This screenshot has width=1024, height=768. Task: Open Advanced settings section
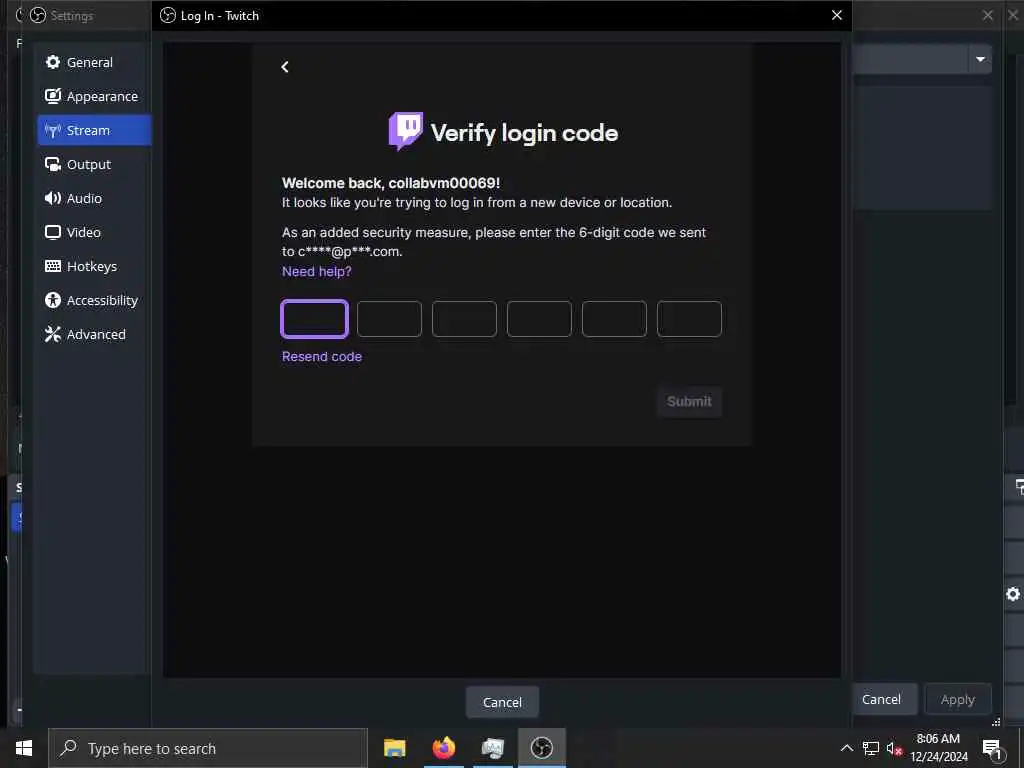[x=94, y=334]
